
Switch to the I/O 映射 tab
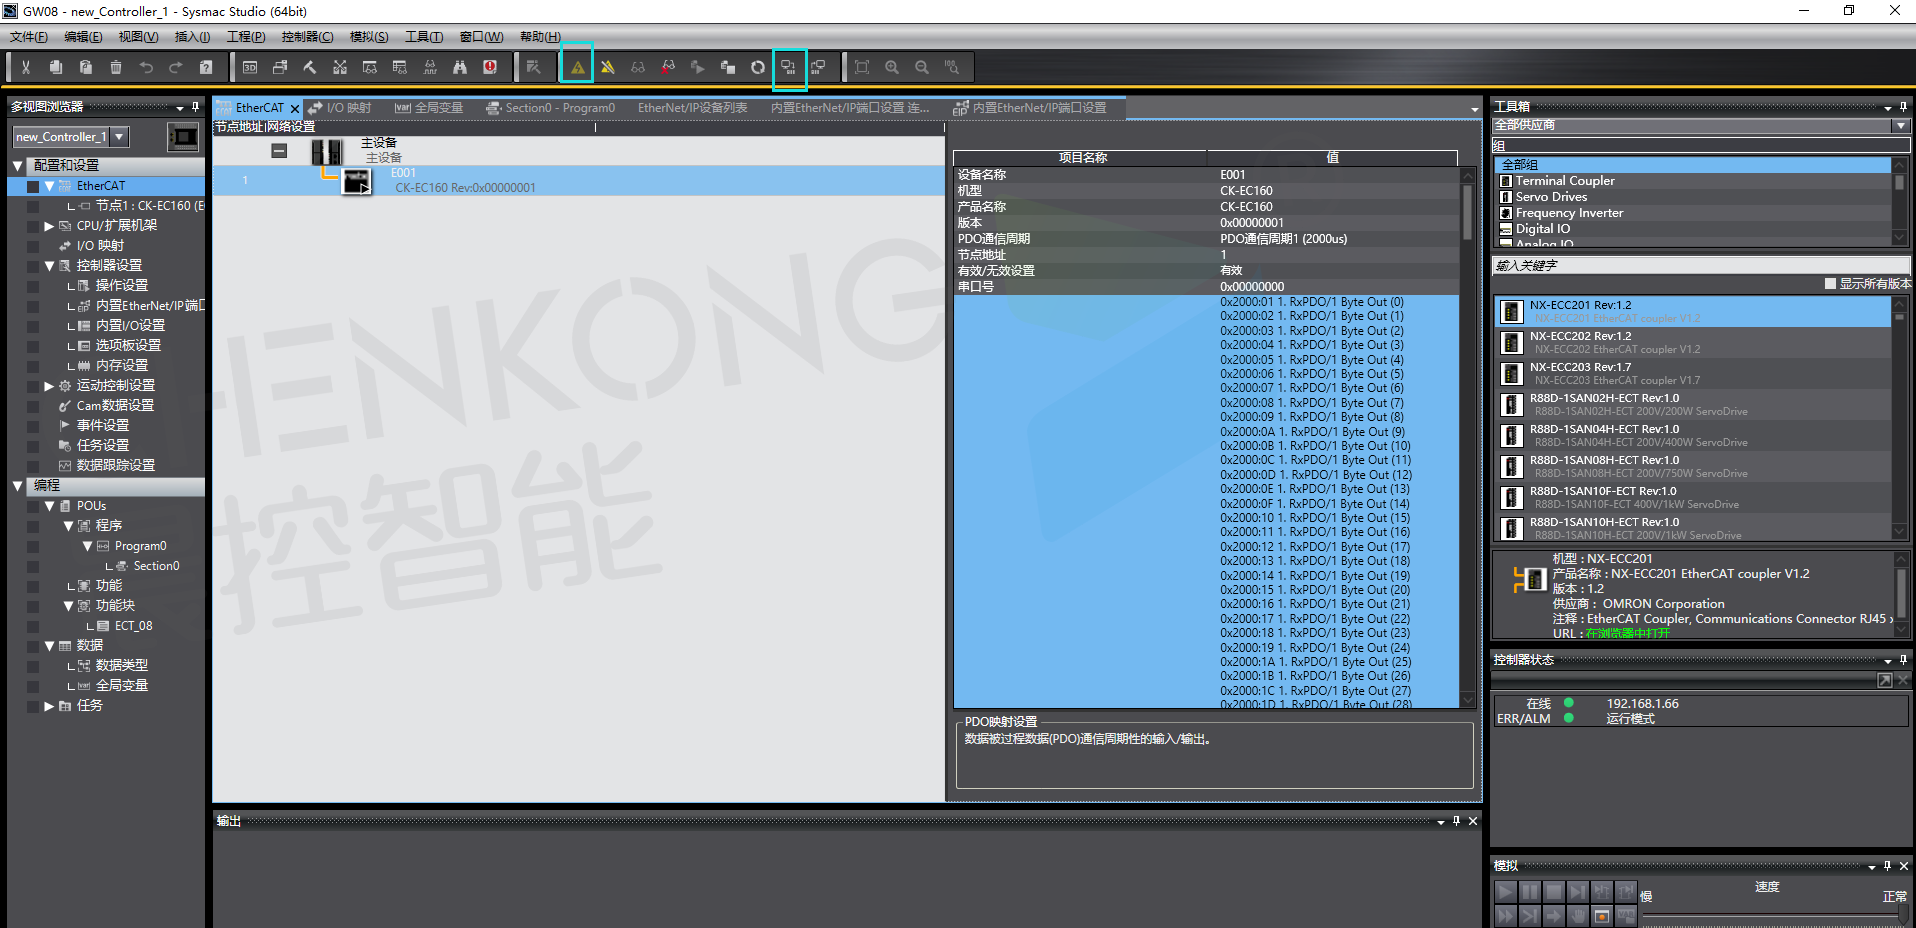point(341,108)
